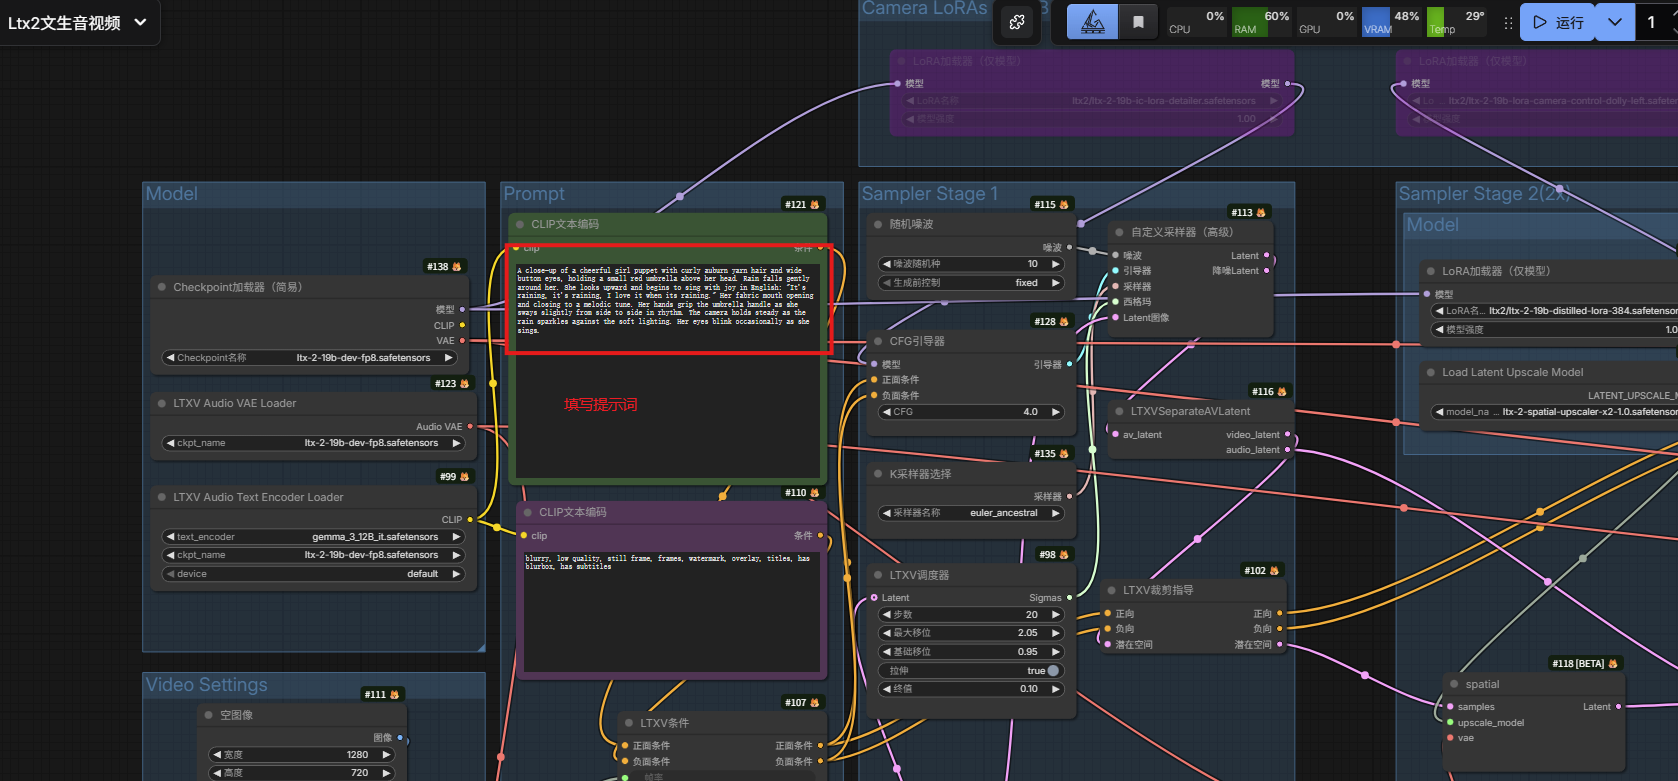Click the puzzle-piece extensions icon

tap(1017, 22)
